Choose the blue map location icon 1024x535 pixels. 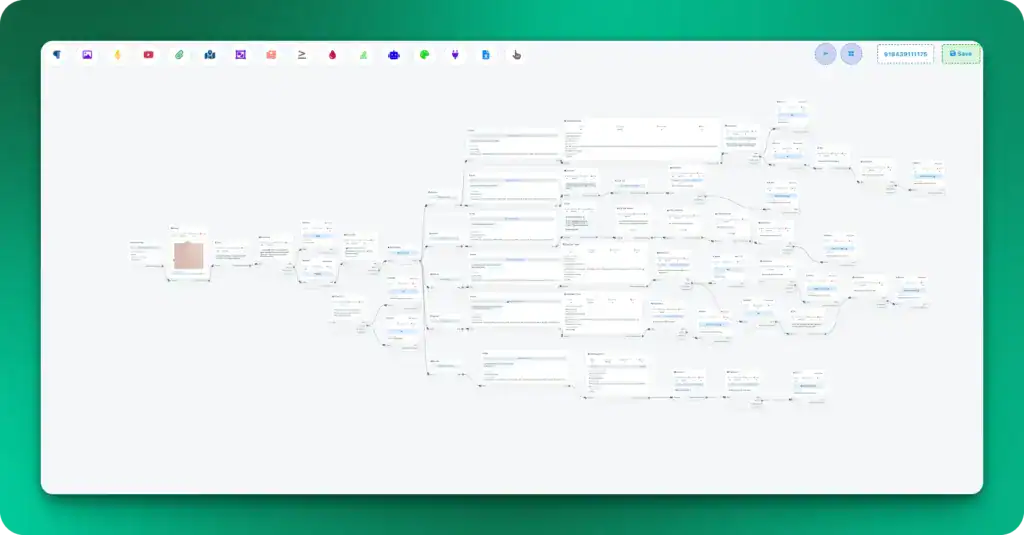pos(210,55)
